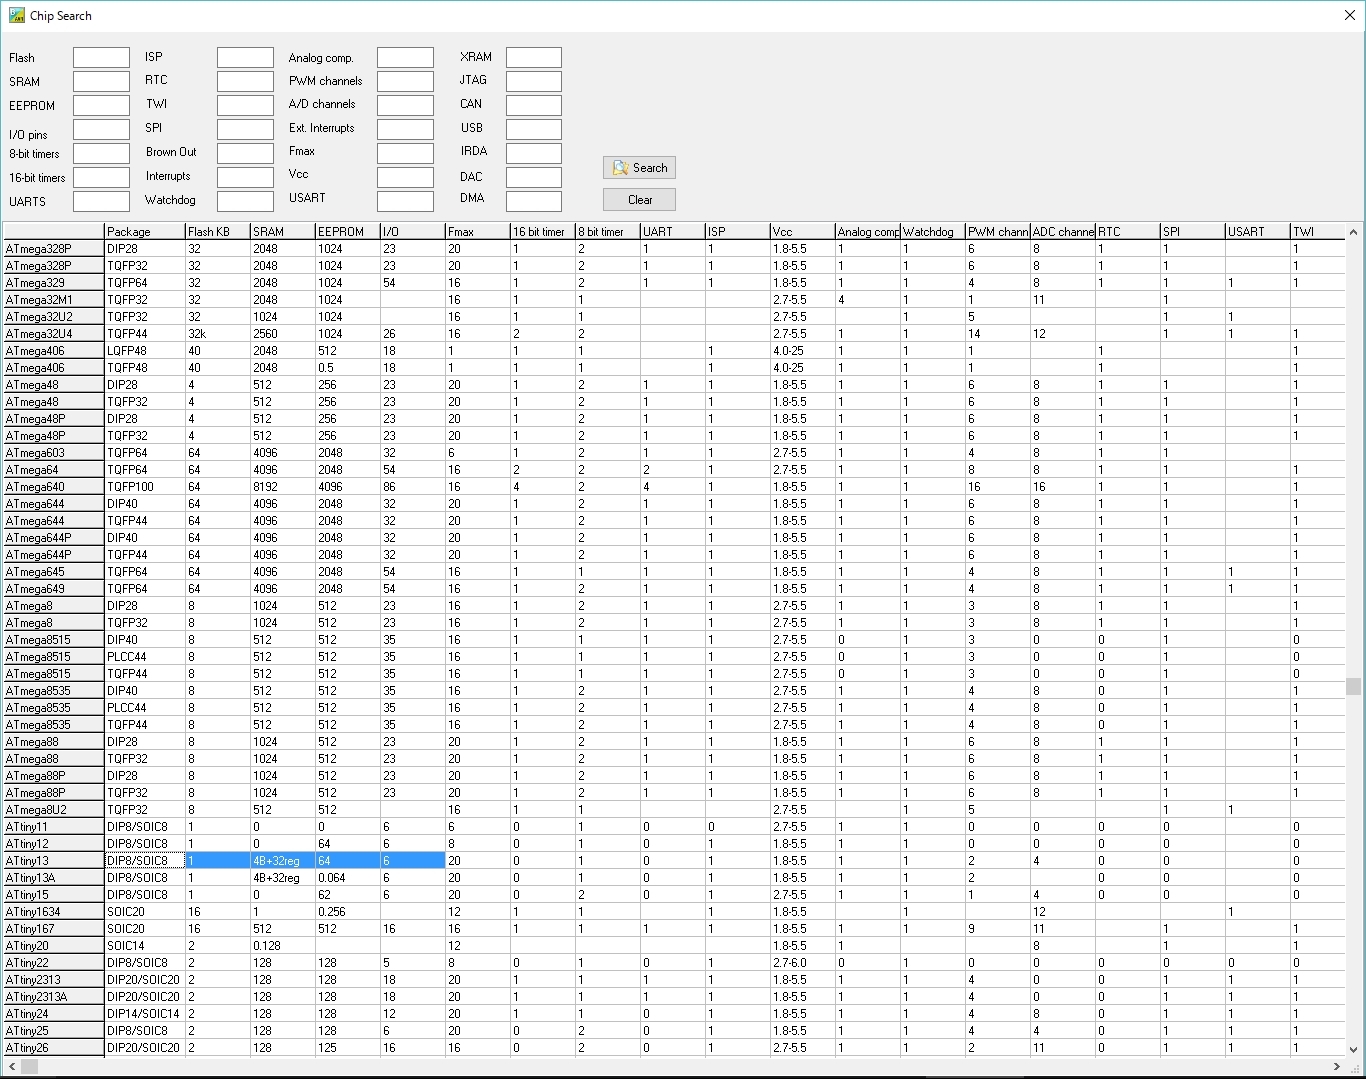Viewport: 1366px width, 1079px height.
Task: Click the TQFP100 package cell
Action: click(x=145, y=487)
